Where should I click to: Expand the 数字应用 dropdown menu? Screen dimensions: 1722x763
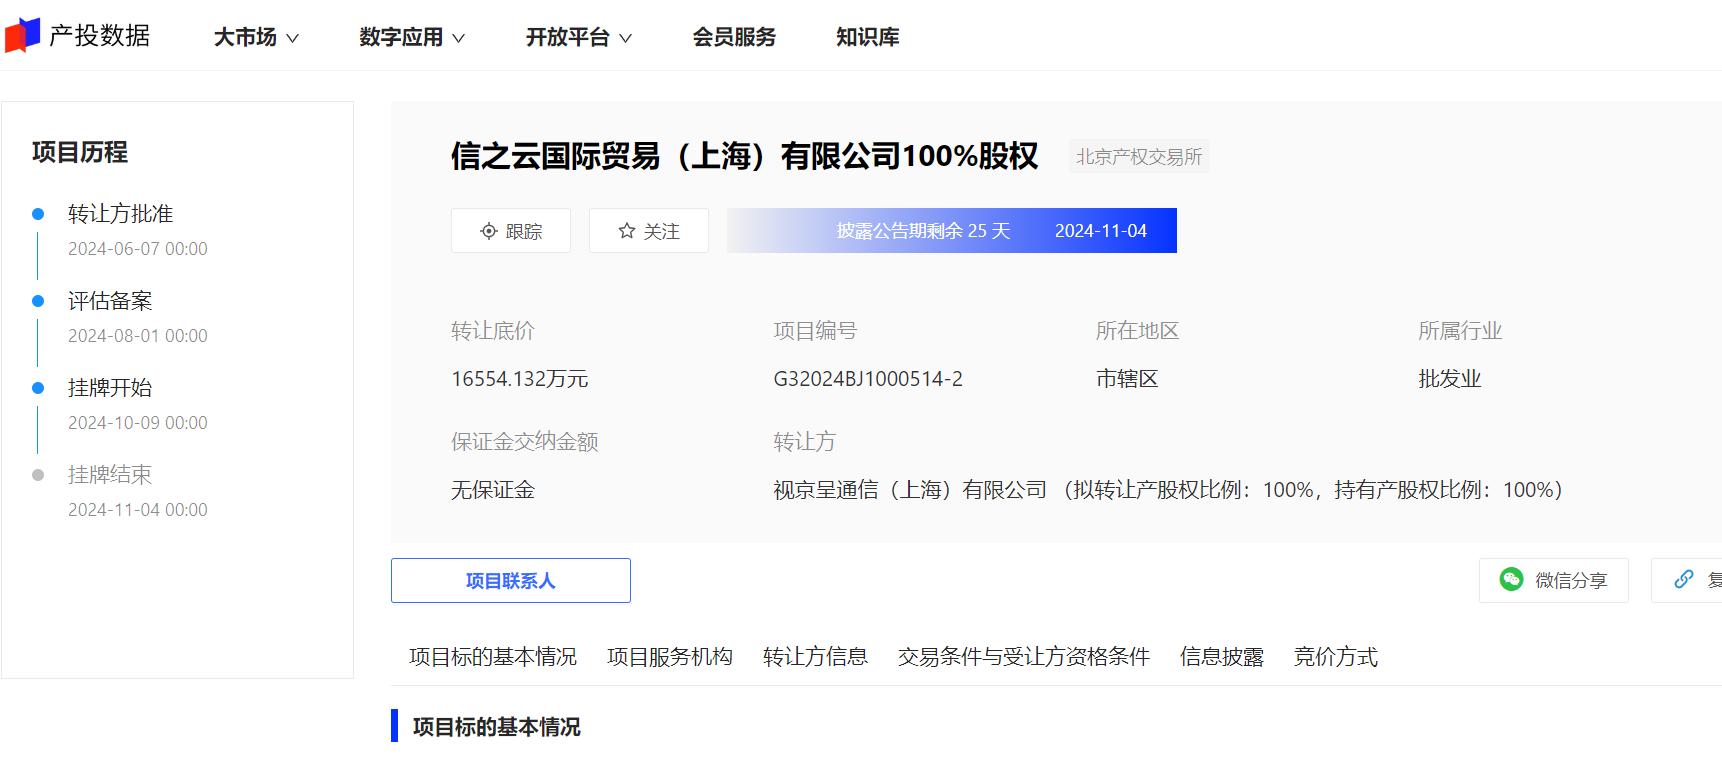click(x=412, y=37)
